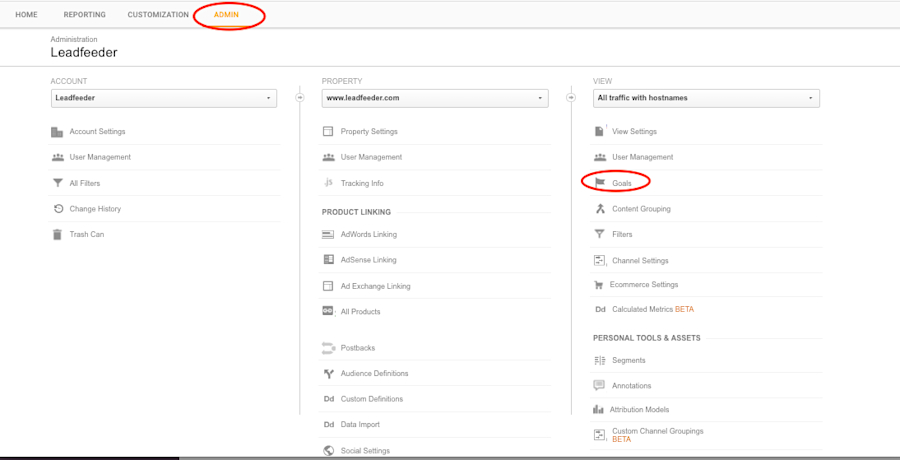Open the Leadfeeder account dropdown
Image resolution: width=900 pixels, height=460 pixels.
(x=164, y=98)
